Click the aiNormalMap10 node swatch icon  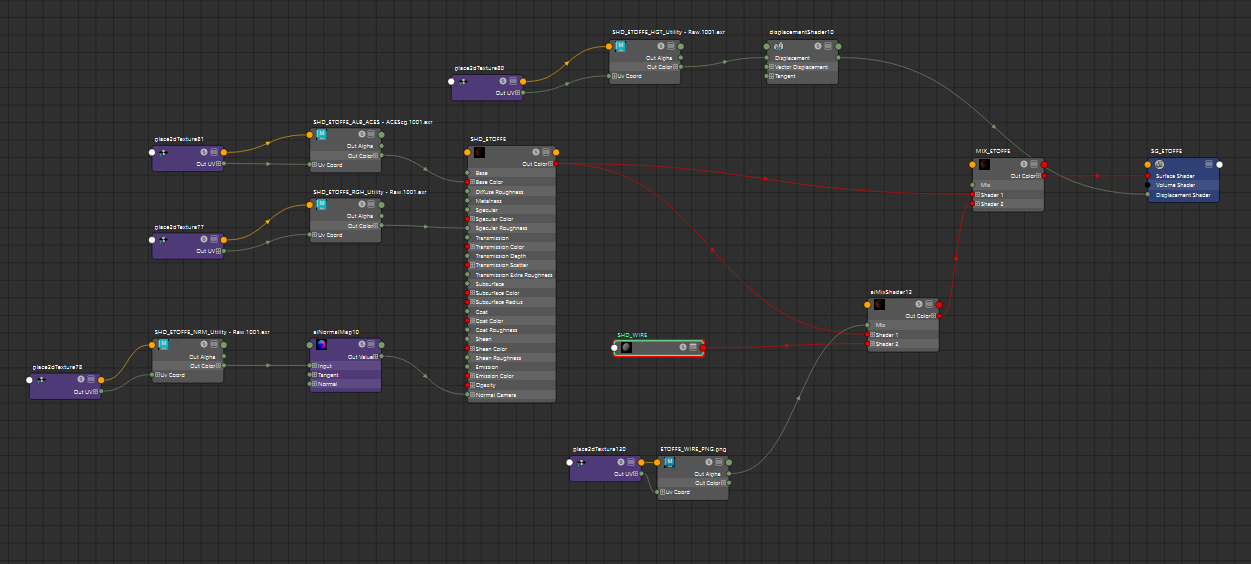322,345
